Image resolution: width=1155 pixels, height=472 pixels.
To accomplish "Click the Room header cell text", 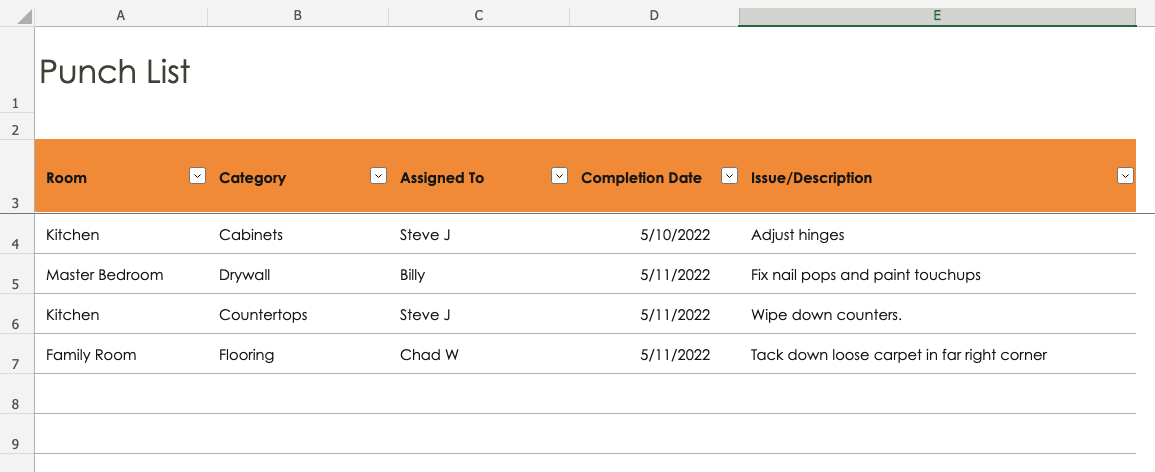I will [66, 177].
